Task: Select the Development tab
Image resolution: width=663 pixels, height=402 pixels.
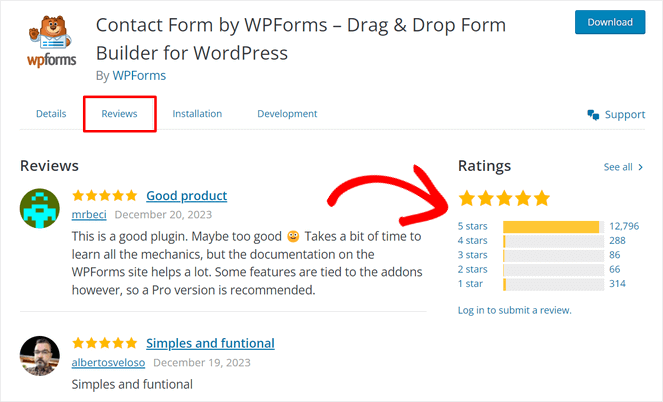Action: [287, 114]
